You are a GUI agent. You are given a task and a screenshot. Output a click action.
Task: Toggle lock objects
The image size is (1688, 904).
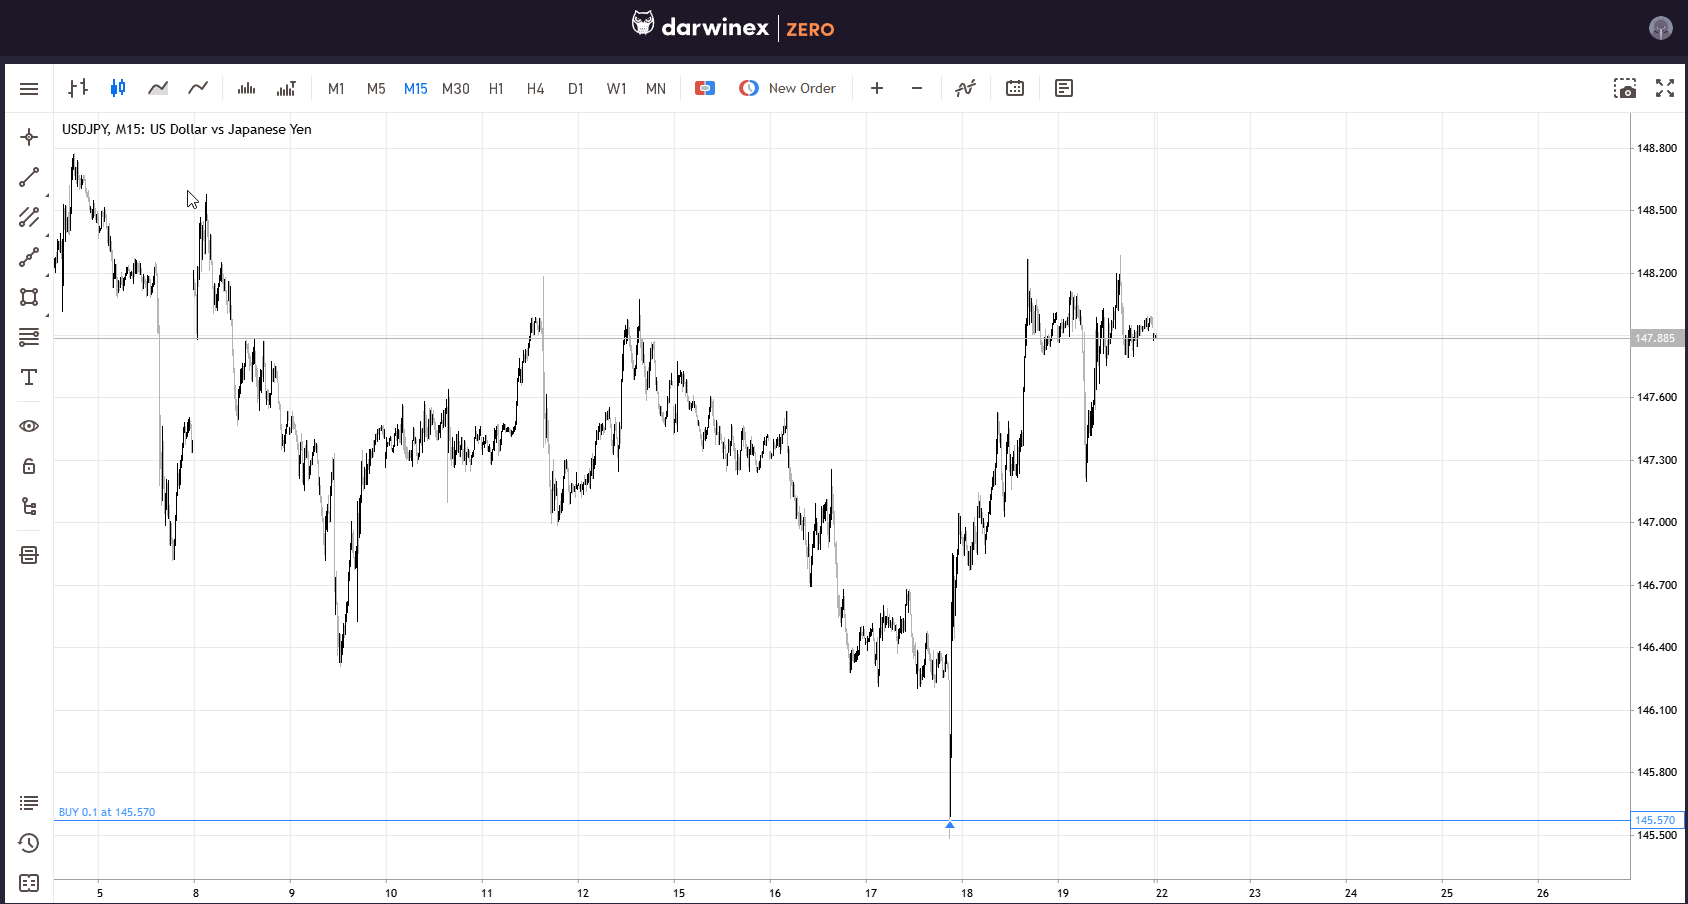[29, 466]
